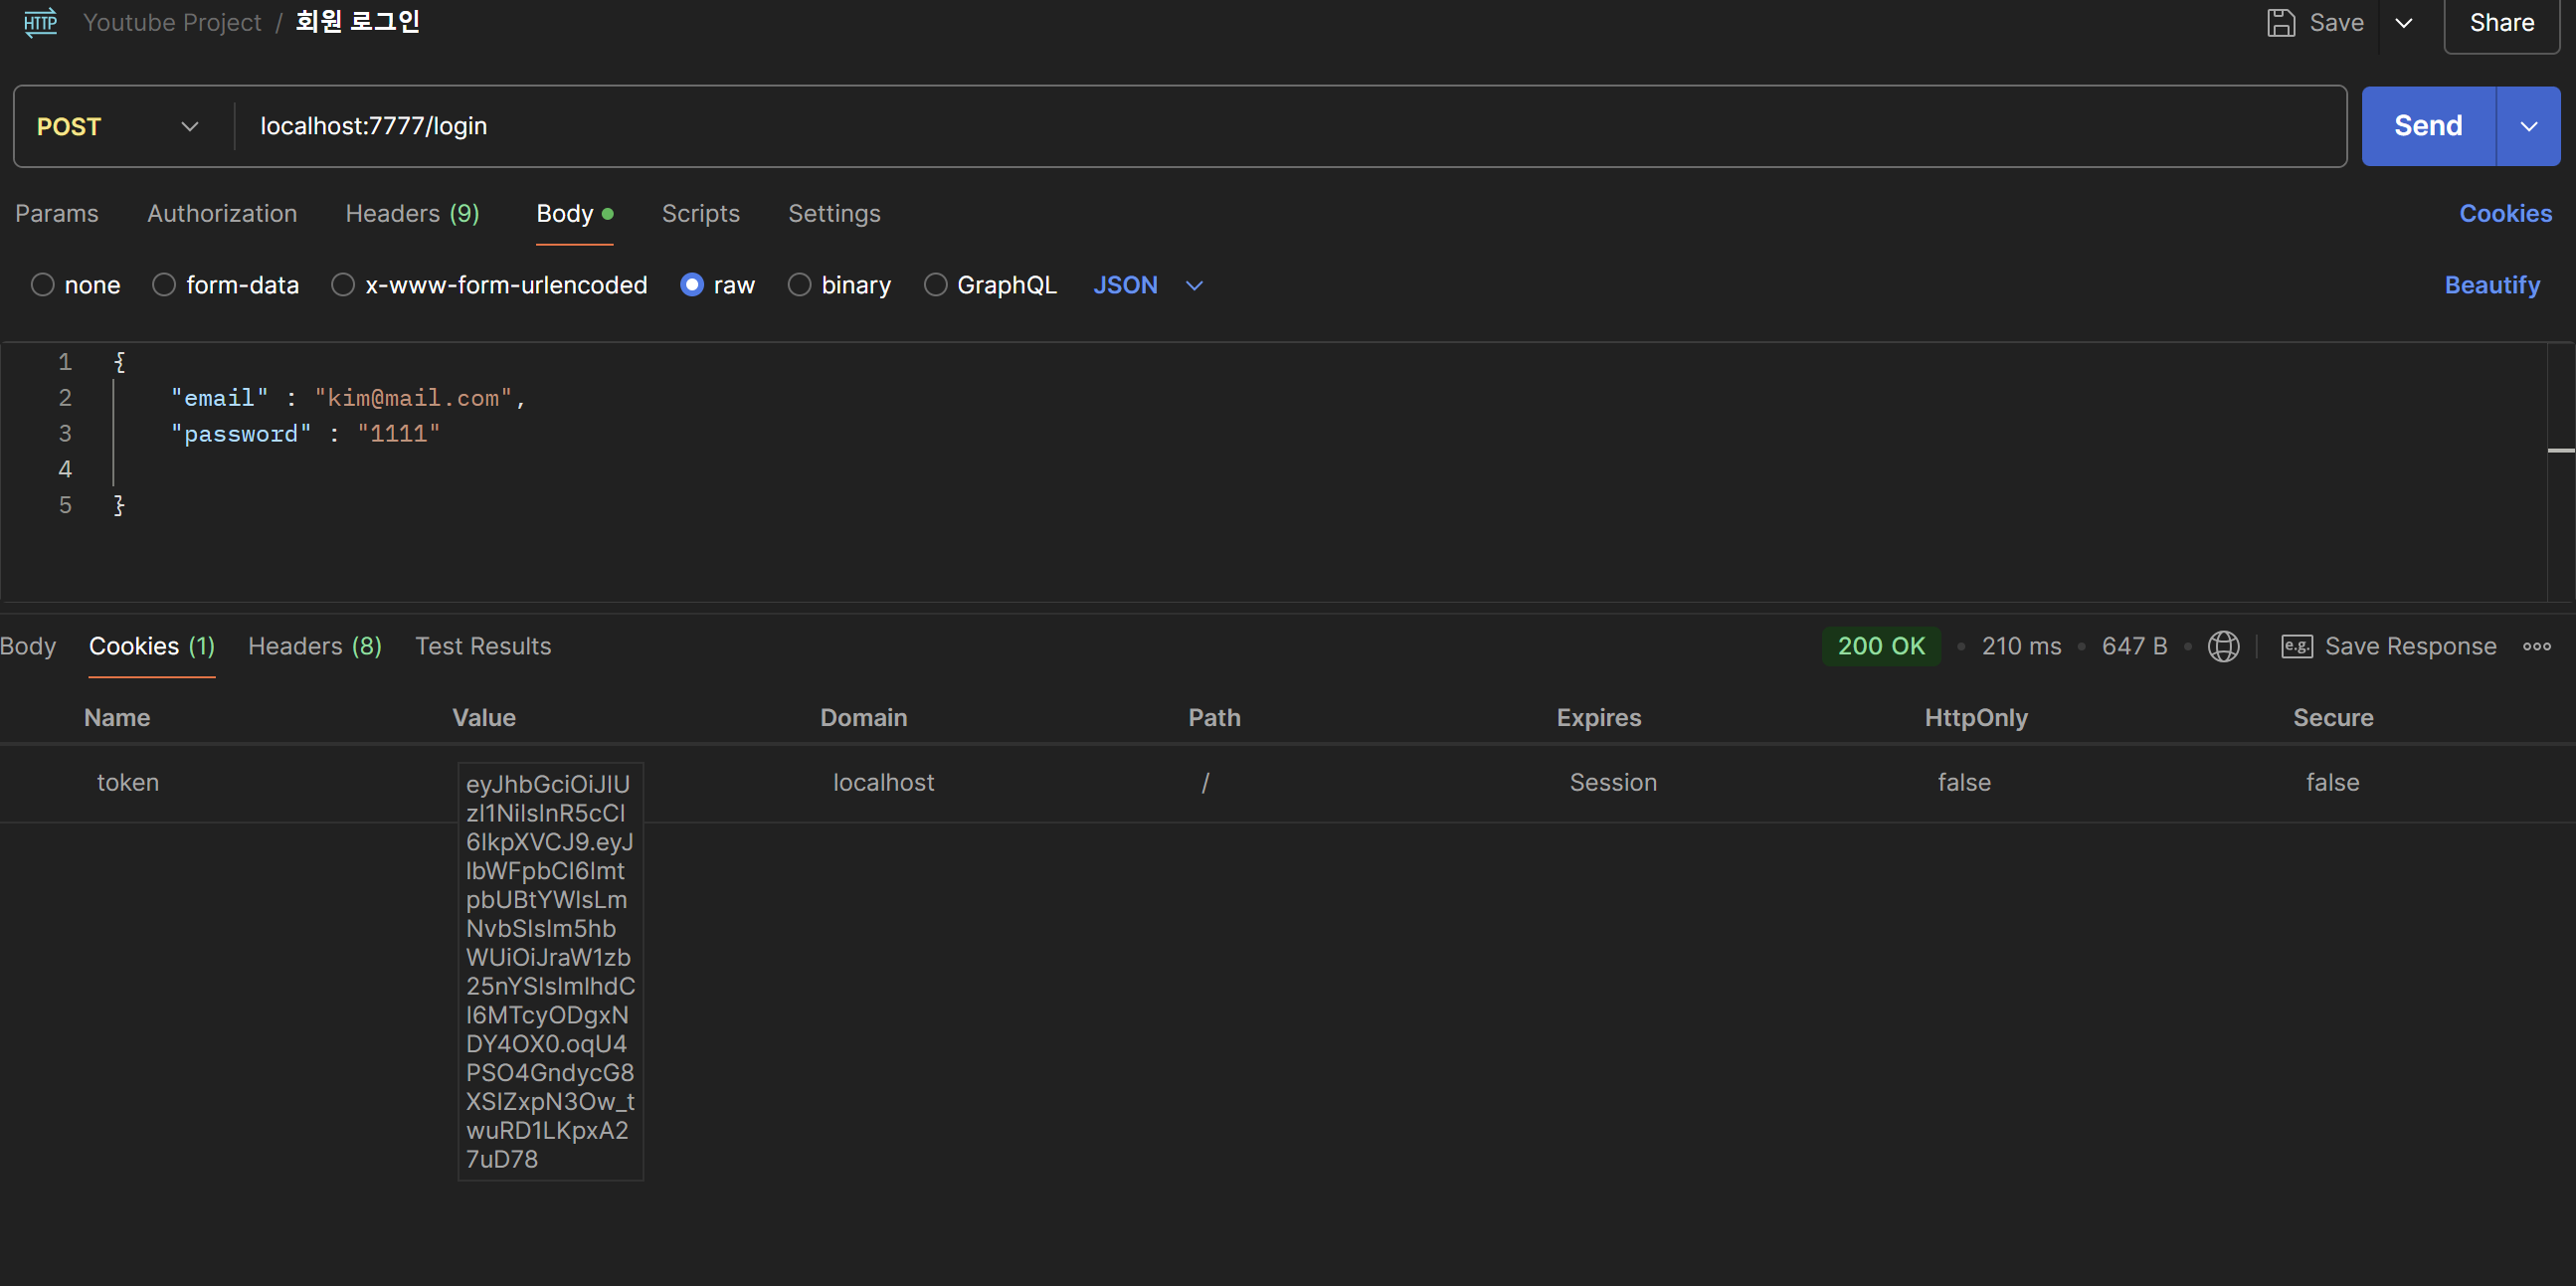The width and height of the screenshot is (2576, 1286).
Task: Click the Save floppy disk icon
Action: click(x=2280, y=22)
